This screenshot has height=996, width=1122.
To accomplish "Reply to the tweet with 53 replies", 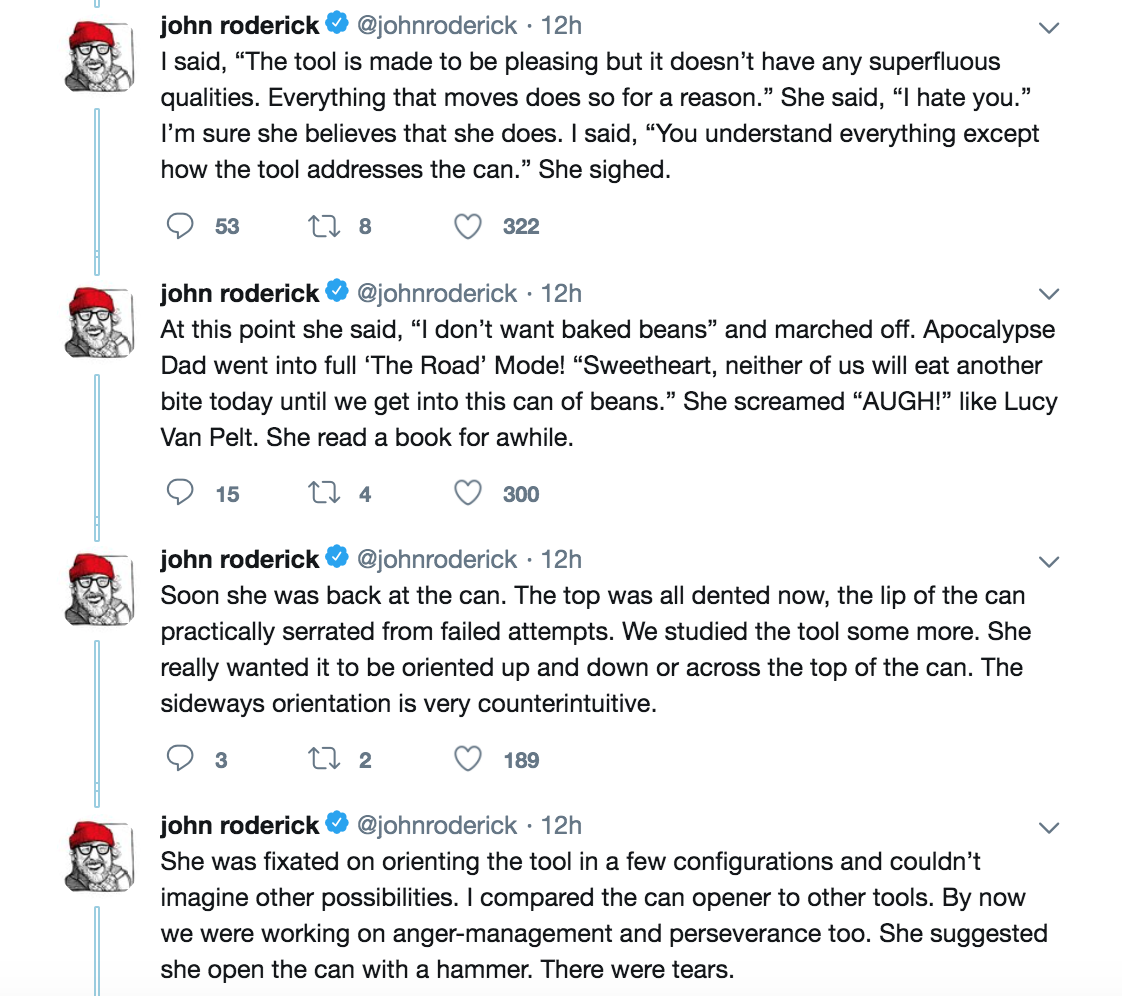I will (x=180, y=227).
